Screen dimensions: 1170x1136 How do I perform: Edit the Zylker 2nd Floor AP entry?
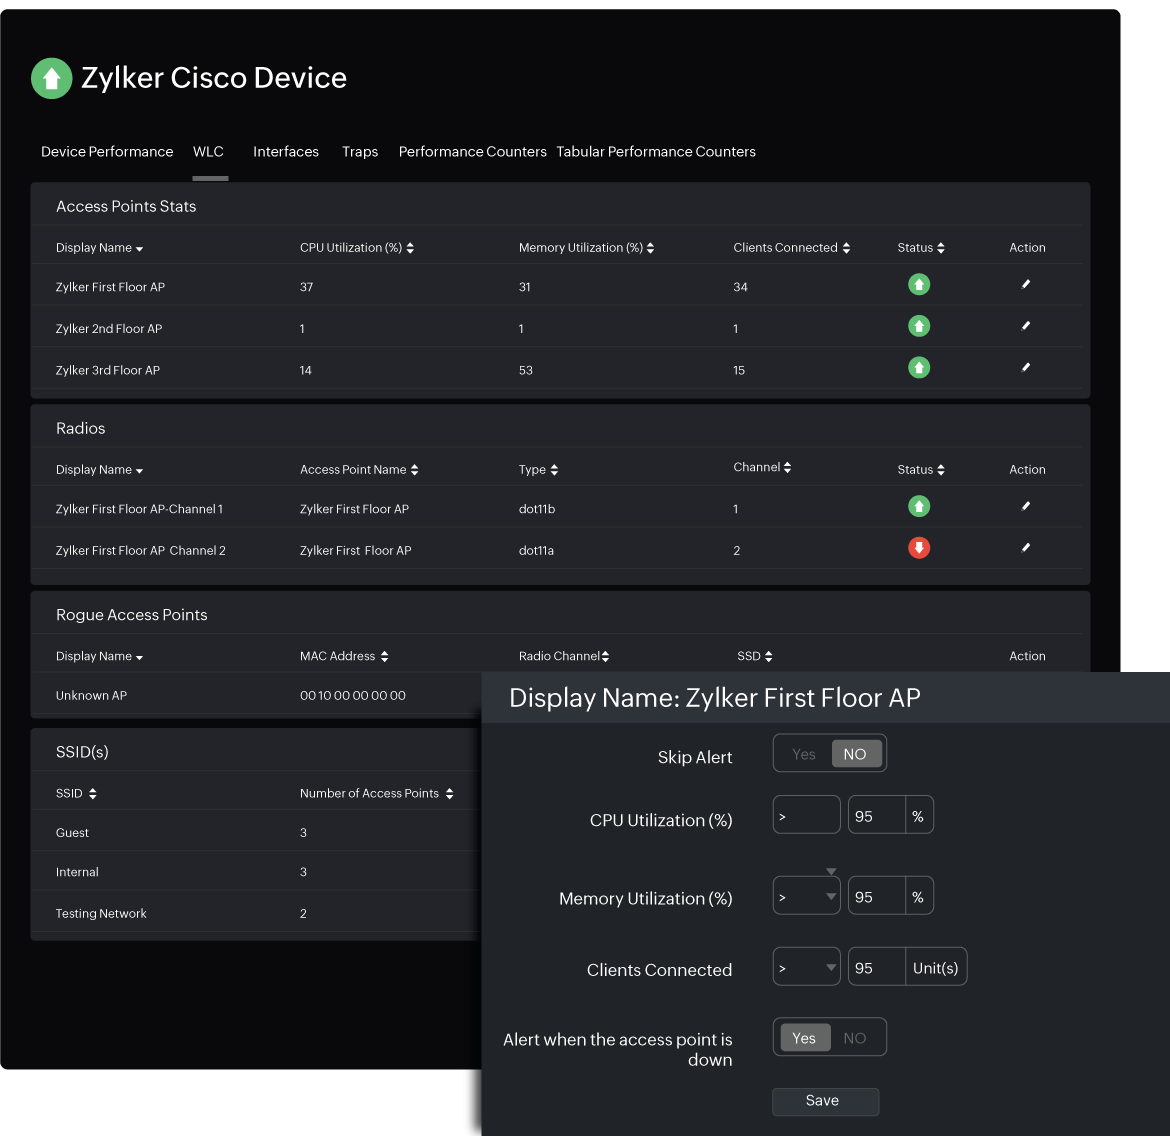click(1026, 326)
